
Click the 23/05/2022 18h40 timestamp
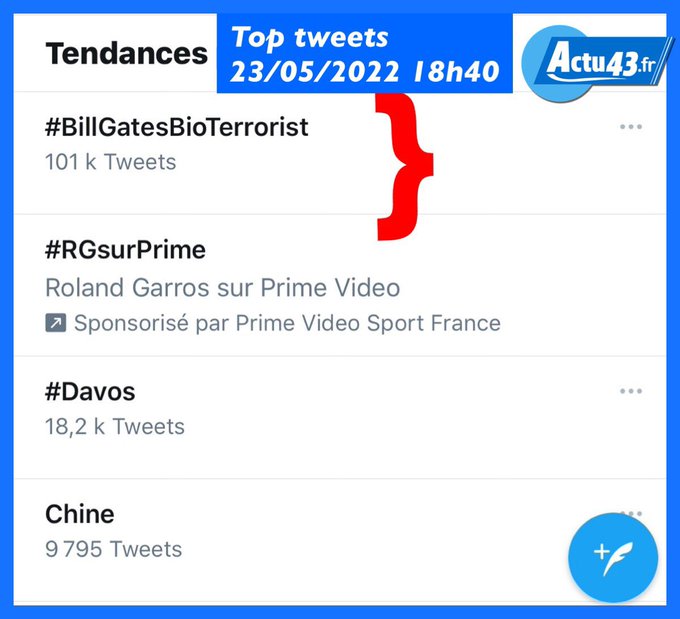364,72
